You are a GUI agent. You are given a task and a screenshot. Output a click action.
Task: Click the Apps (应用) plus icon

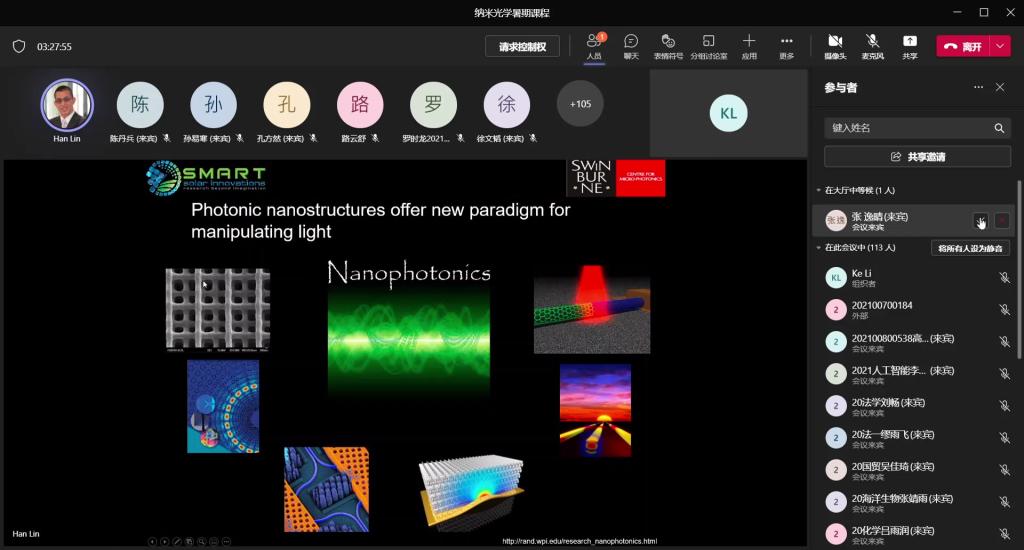coord(749,46)
